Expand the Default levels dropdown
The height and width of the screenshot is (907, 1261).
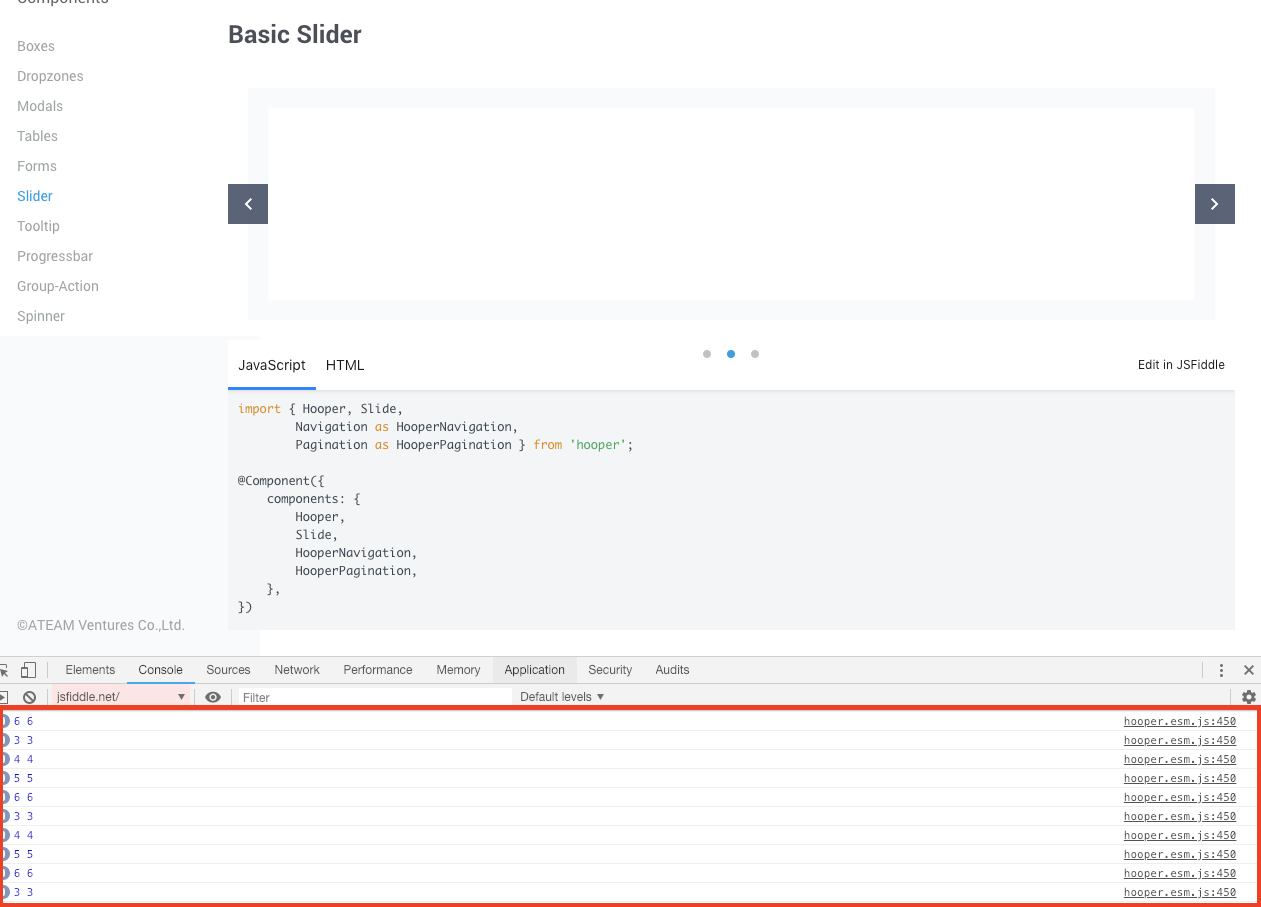pos(562,697)
